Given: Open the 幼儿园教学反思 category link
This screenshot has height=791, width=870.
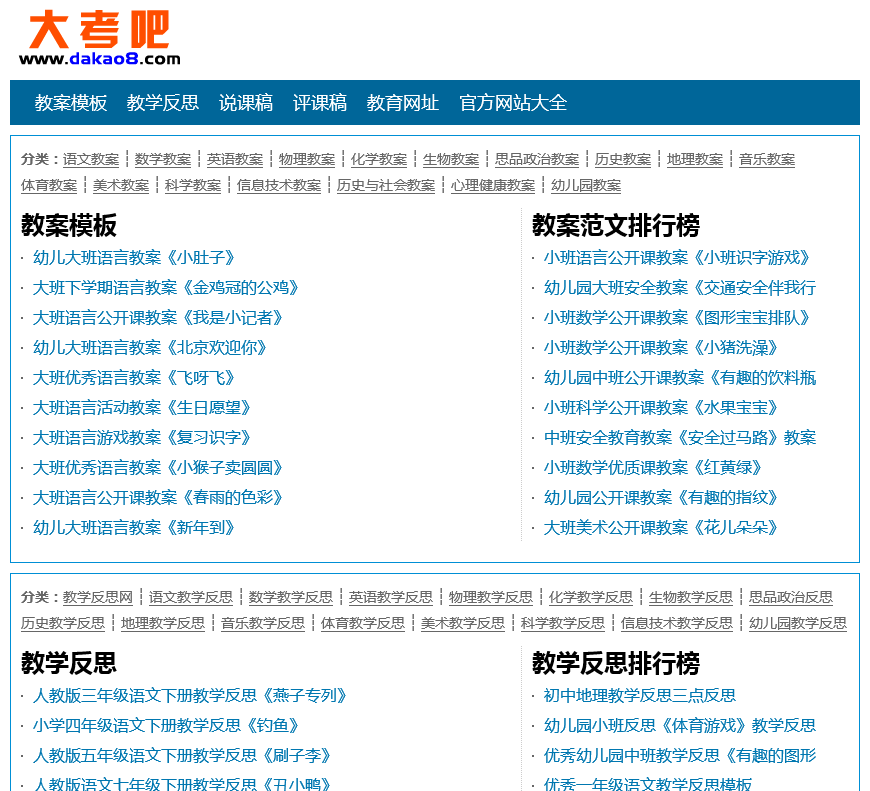Looking at the screenshot, I should [798, 623].
